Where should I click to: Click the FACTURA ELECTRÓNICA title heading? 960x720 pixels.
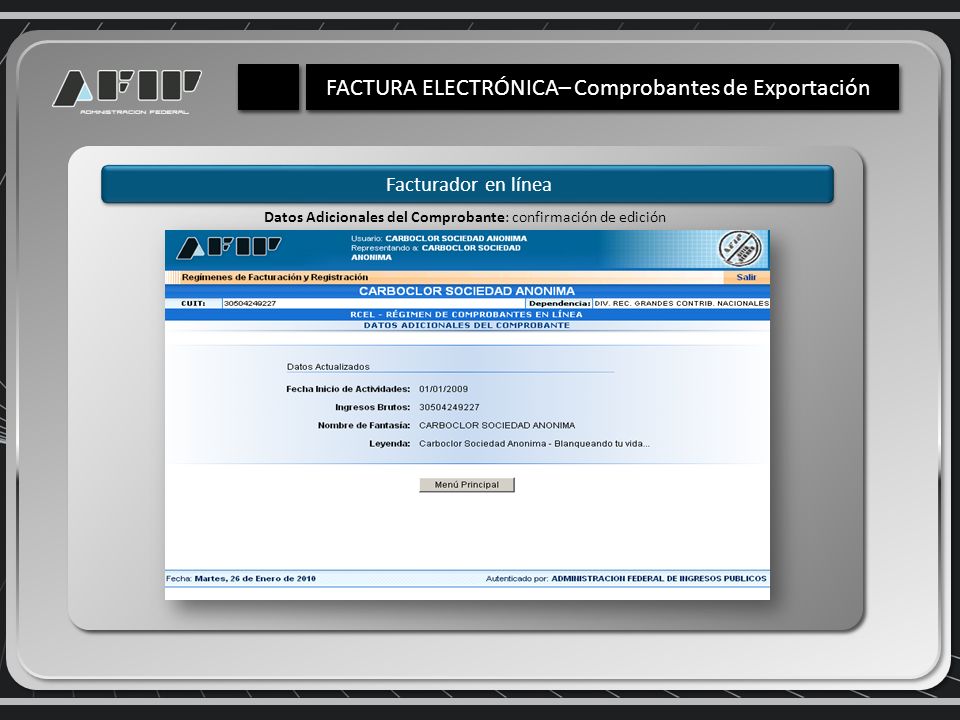click(x=602, y=88)
